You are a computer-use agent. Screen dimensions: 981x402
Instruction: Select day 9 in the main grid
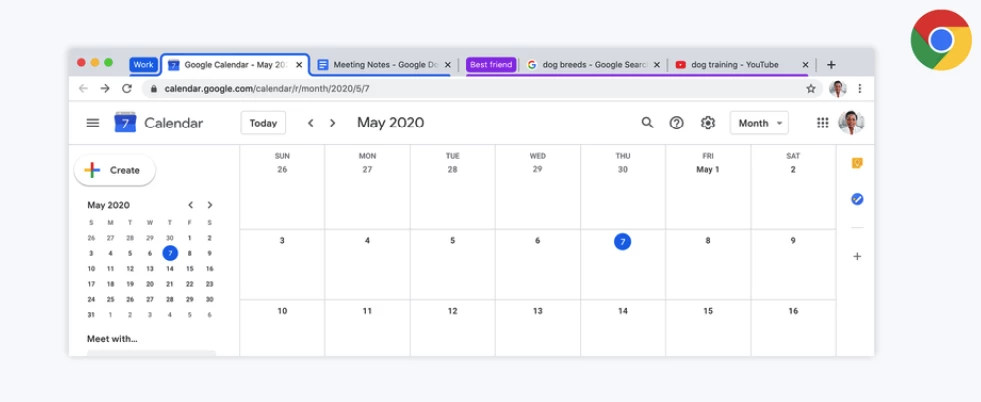tap(793, 241)
